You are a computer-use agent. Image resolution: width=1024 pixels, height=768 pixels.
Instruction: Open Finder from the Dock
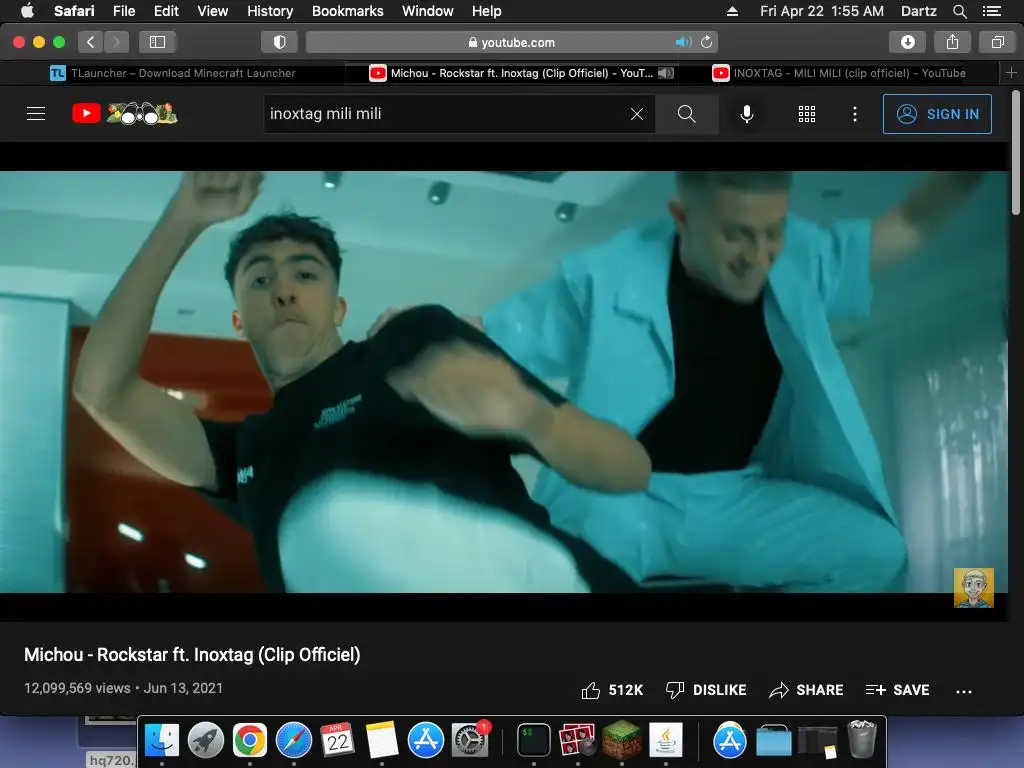click(x=161, y=741)
